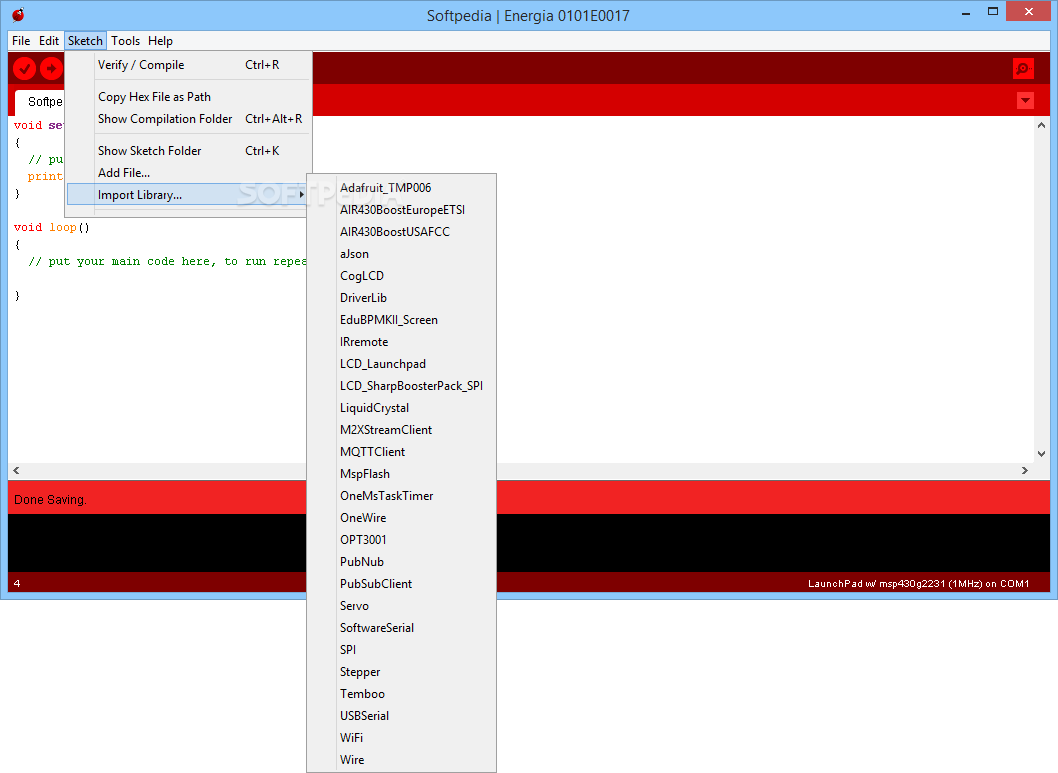This screenshot has width=1058, height=773.
Task: Select Copy Hex File as Path
Action: click(x=188, y=96)
